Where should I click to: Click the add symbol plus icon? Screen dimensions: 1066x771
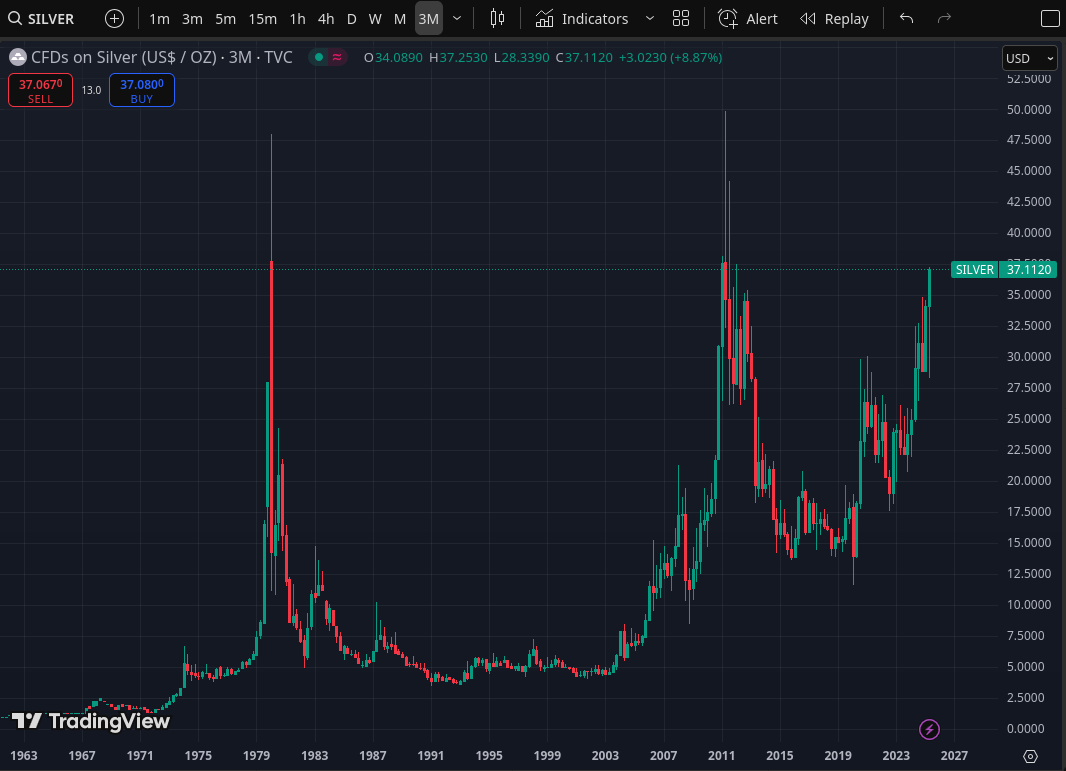tap(114, 18)
